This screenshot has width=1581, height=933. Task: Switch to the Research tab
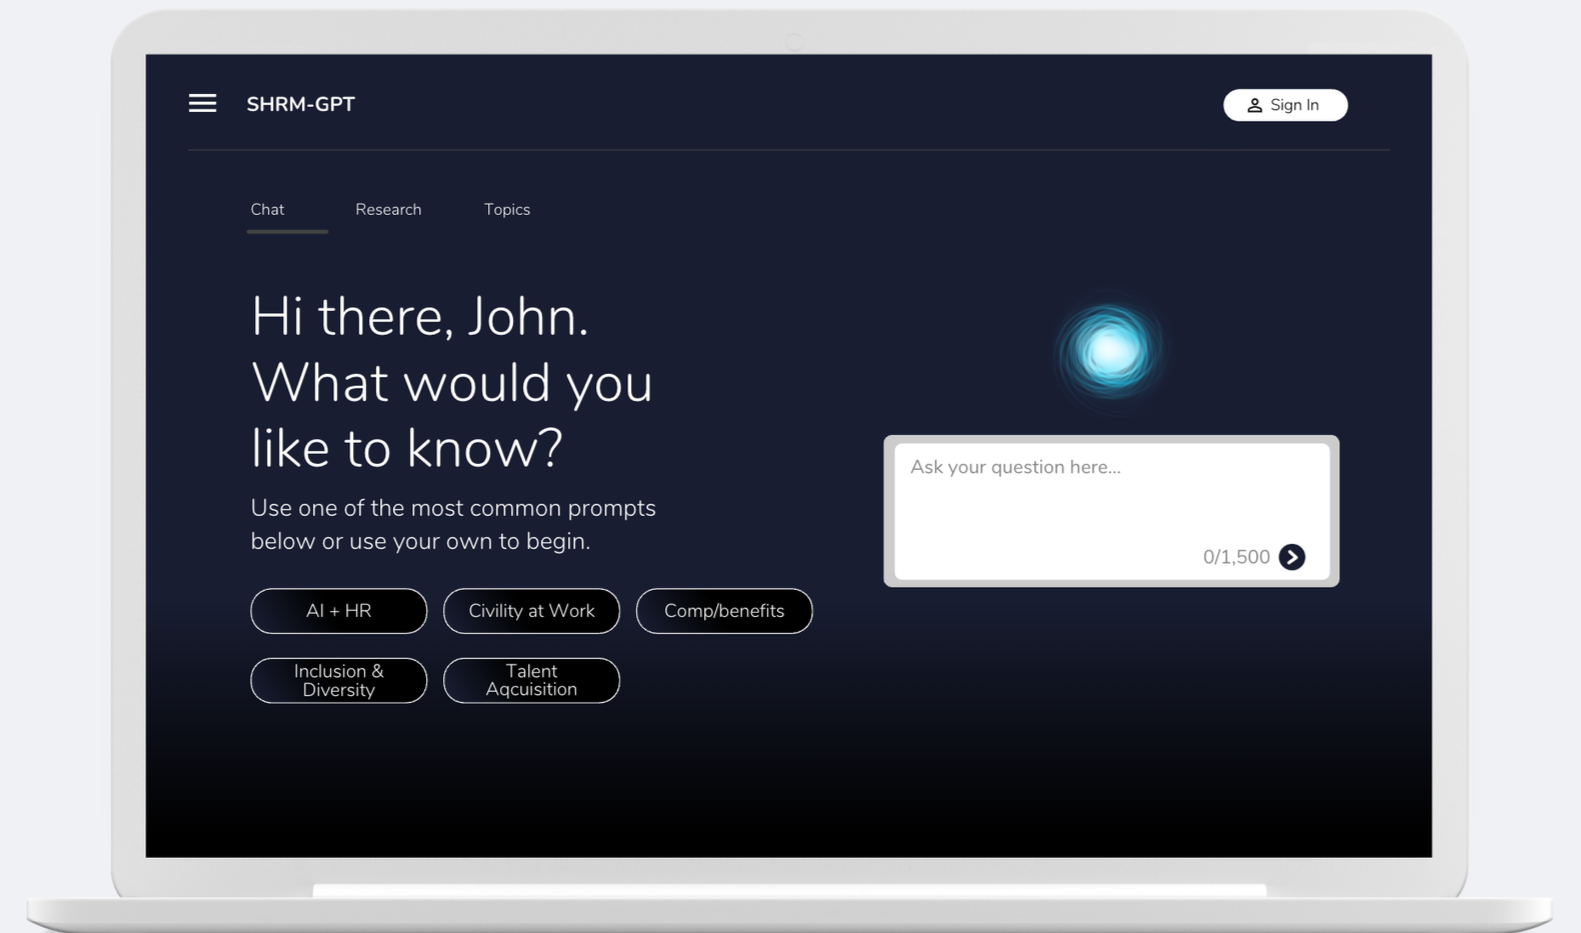pyautogui.click(x=388, y=209)
